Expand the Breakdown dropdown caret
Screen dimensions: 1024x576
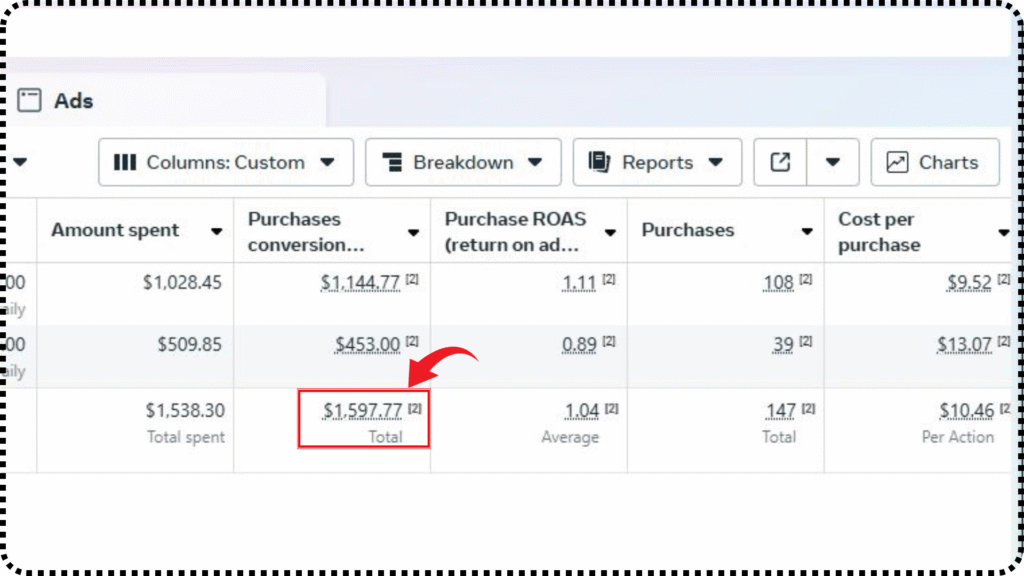coord(535,162)
